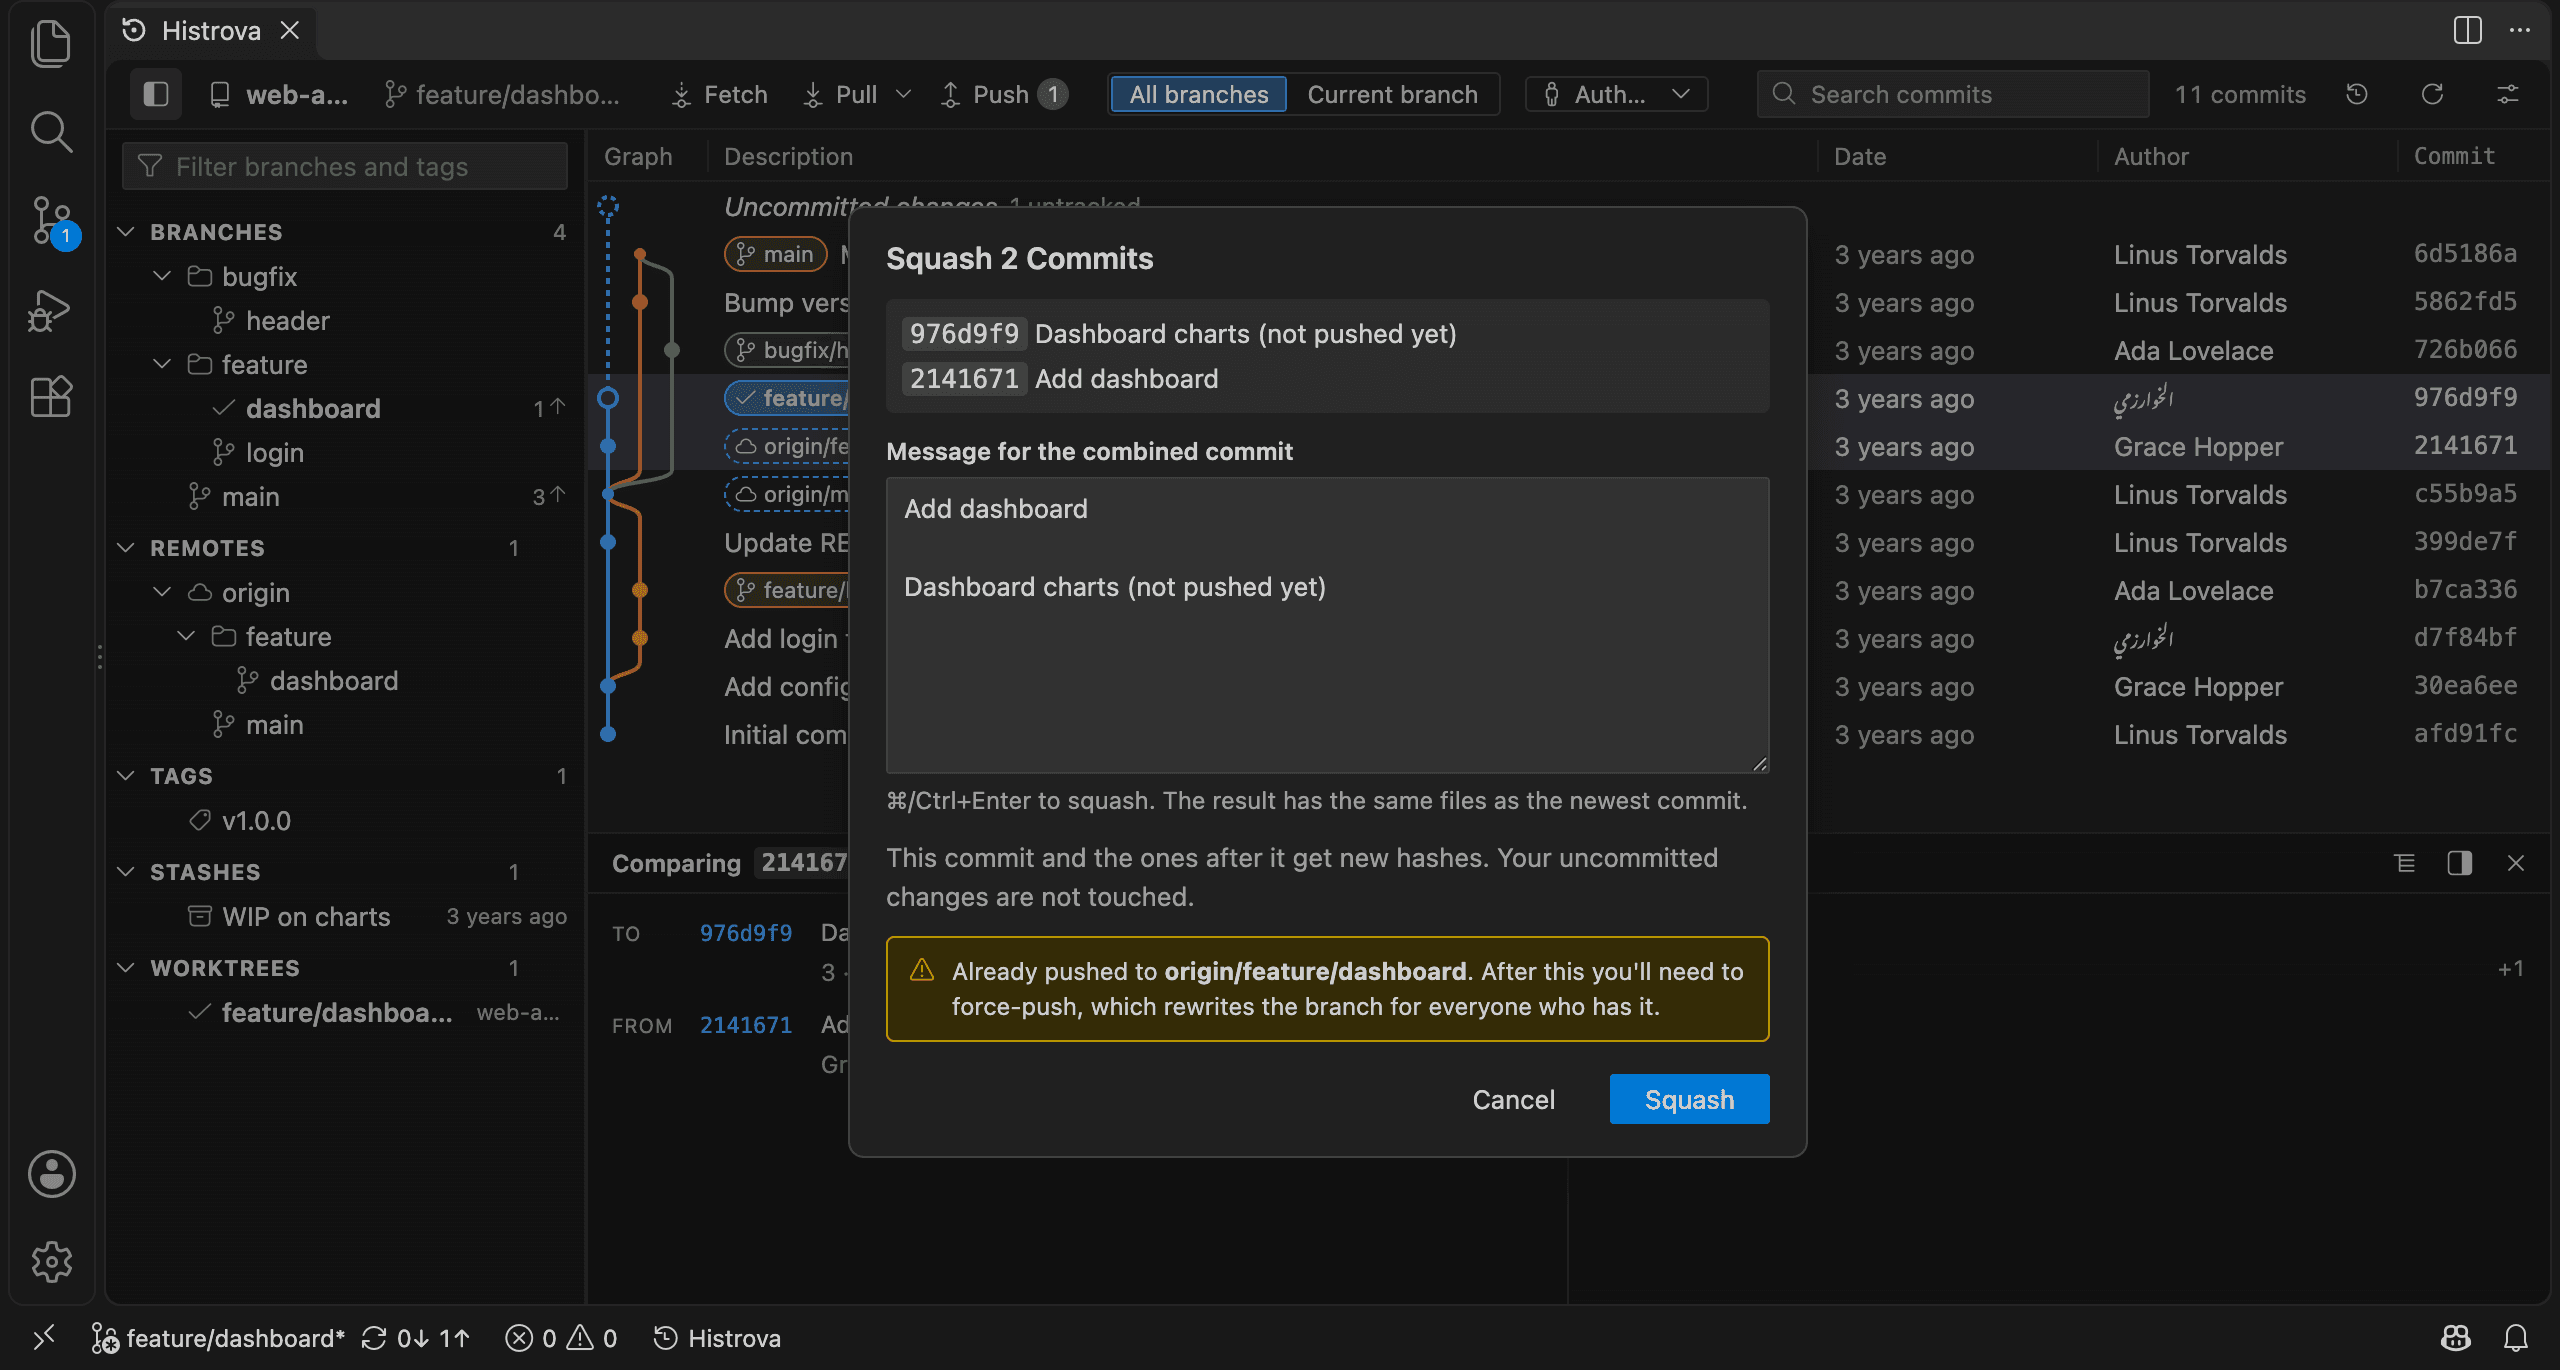The height and width of the screenshot is (1370, 2560).
Task: Focus the Filter branches and tags field
Action: (x=344, y=166)
